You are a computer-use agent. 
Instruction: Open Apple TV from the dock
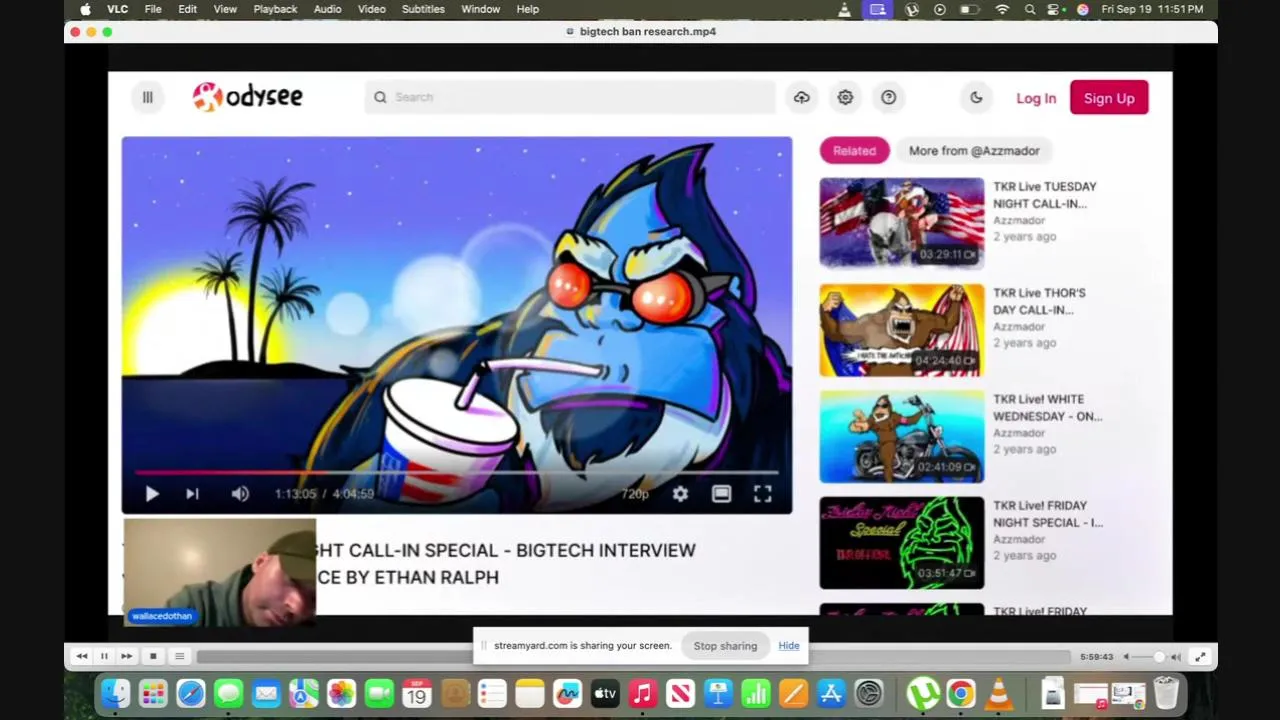tap(605, 693)
